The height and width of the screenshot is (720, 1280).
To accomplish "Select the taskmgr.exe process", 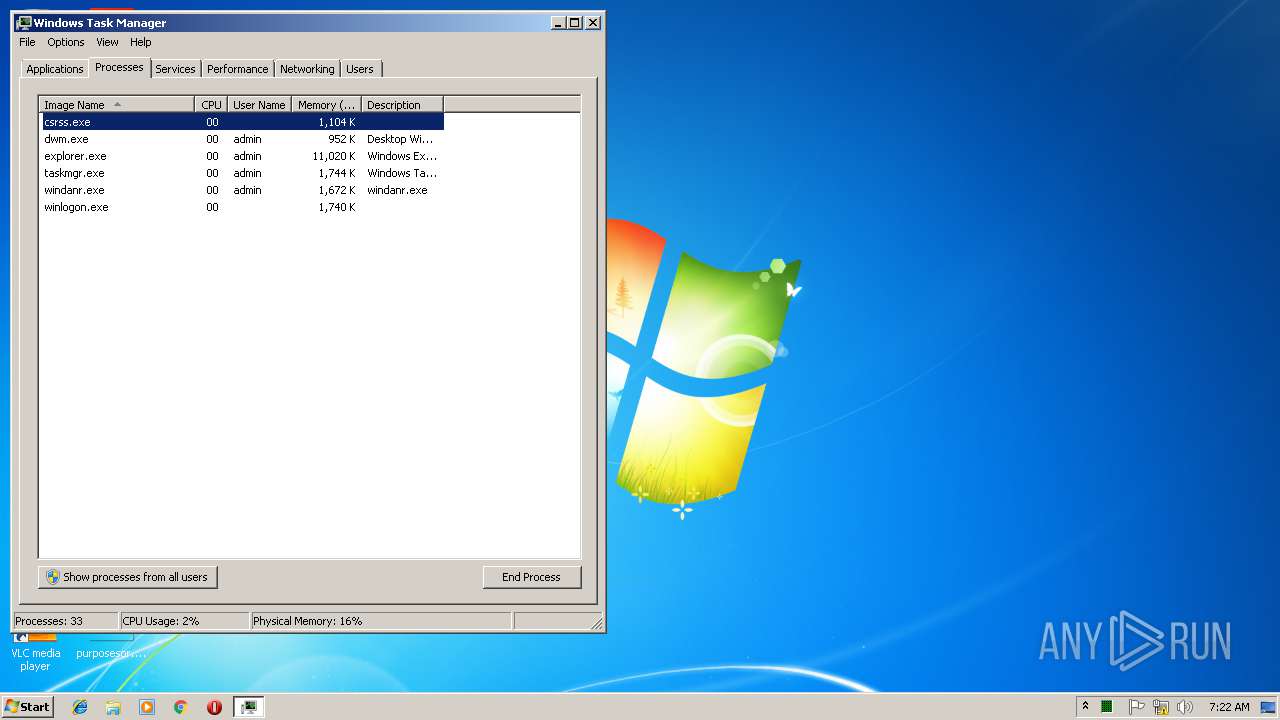I will tap(74, 173).
